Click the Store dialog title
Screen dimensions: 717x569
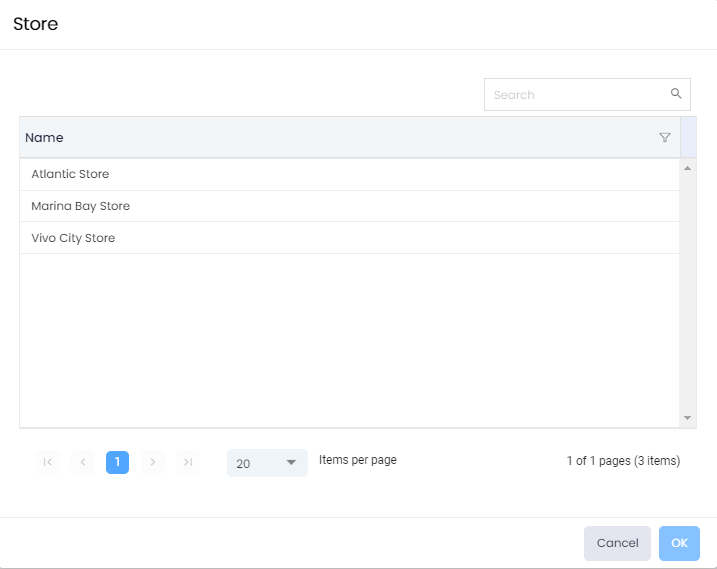click(x=36, y=24)
